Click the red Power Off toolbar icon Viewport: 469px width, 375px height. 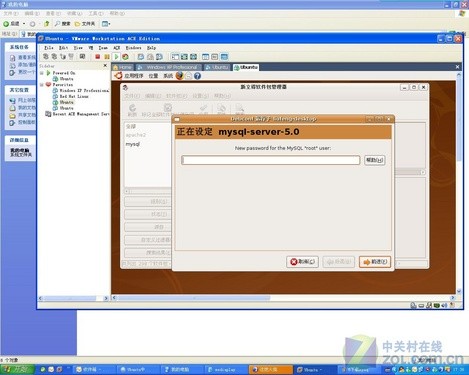click(x=97, y=57)
